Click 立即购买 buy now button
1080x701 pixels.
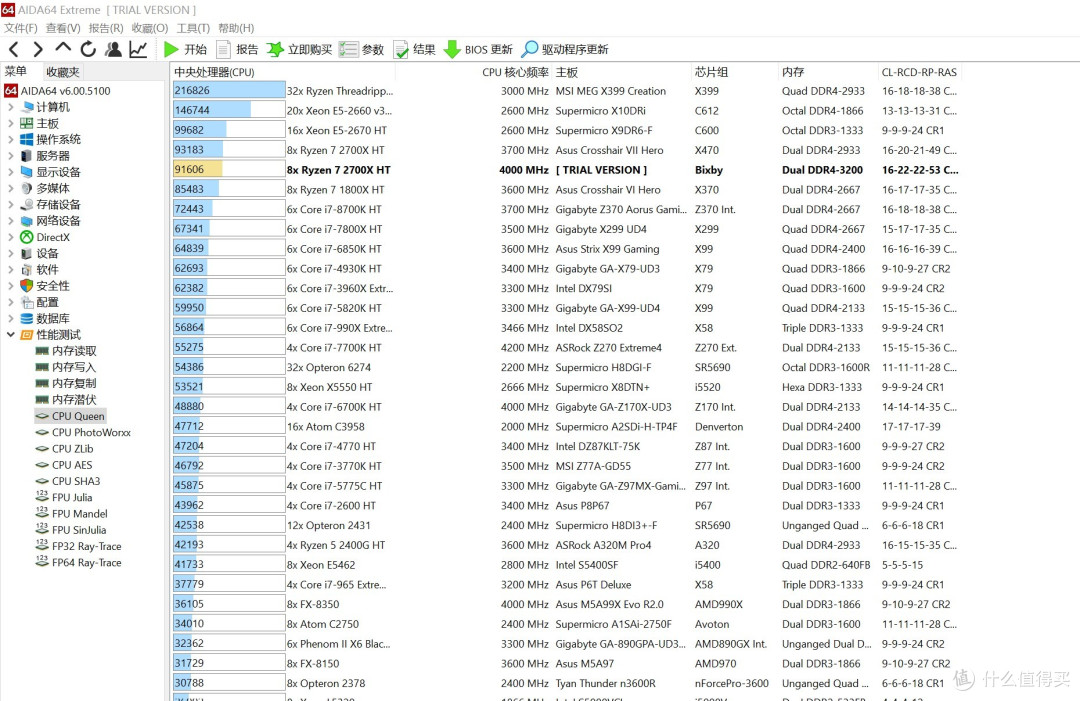pos(300,49)
